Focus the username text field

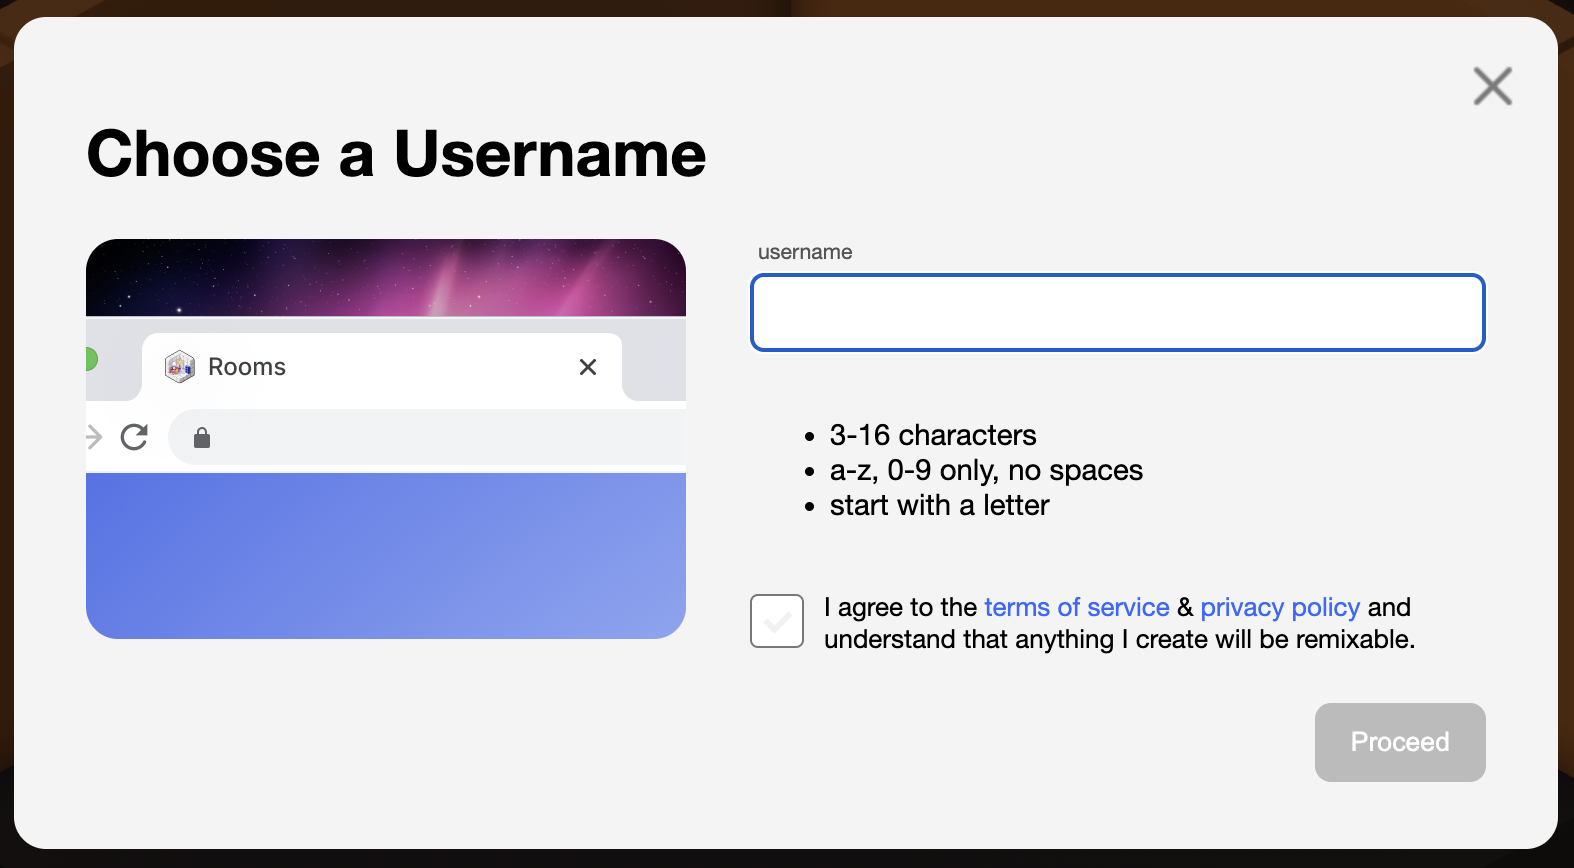coord(1118,313)
